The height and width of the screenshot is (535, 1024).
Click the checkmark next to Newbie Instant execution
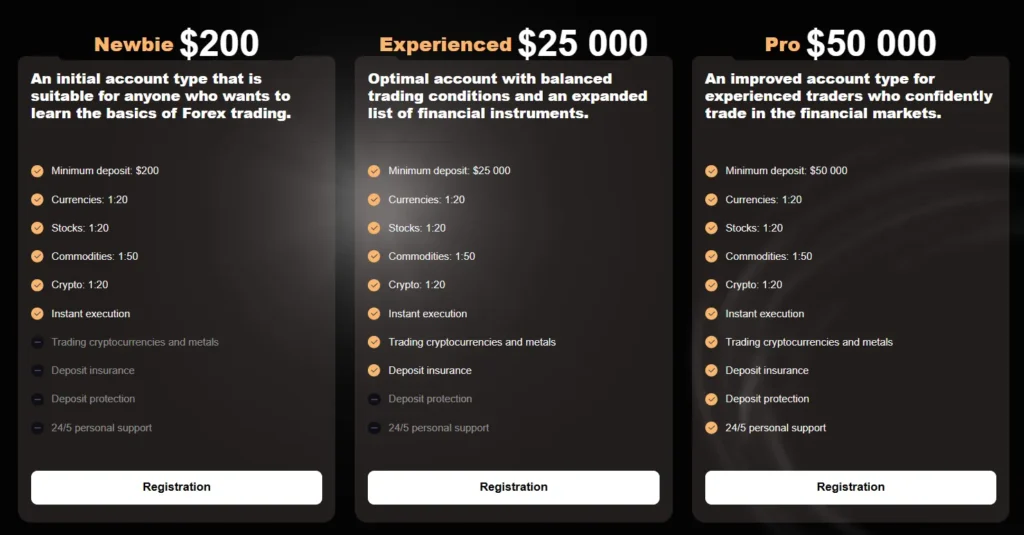coord(37,314)
